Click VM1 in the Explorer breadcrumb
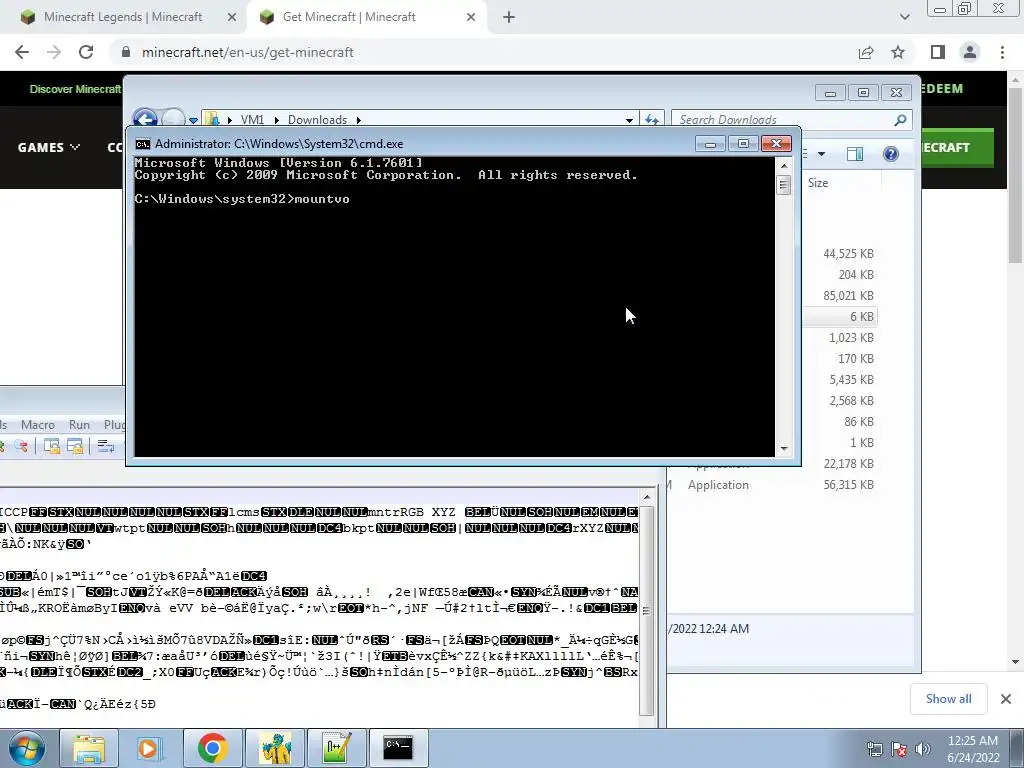 point(252,120)
